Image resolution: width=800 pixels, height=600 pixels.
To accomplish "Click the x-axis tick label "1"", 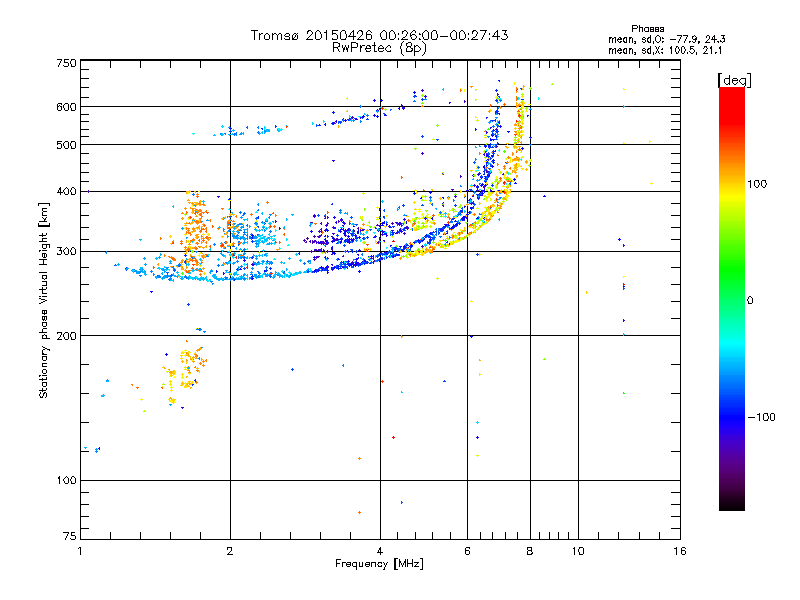I will pos(80,551).
